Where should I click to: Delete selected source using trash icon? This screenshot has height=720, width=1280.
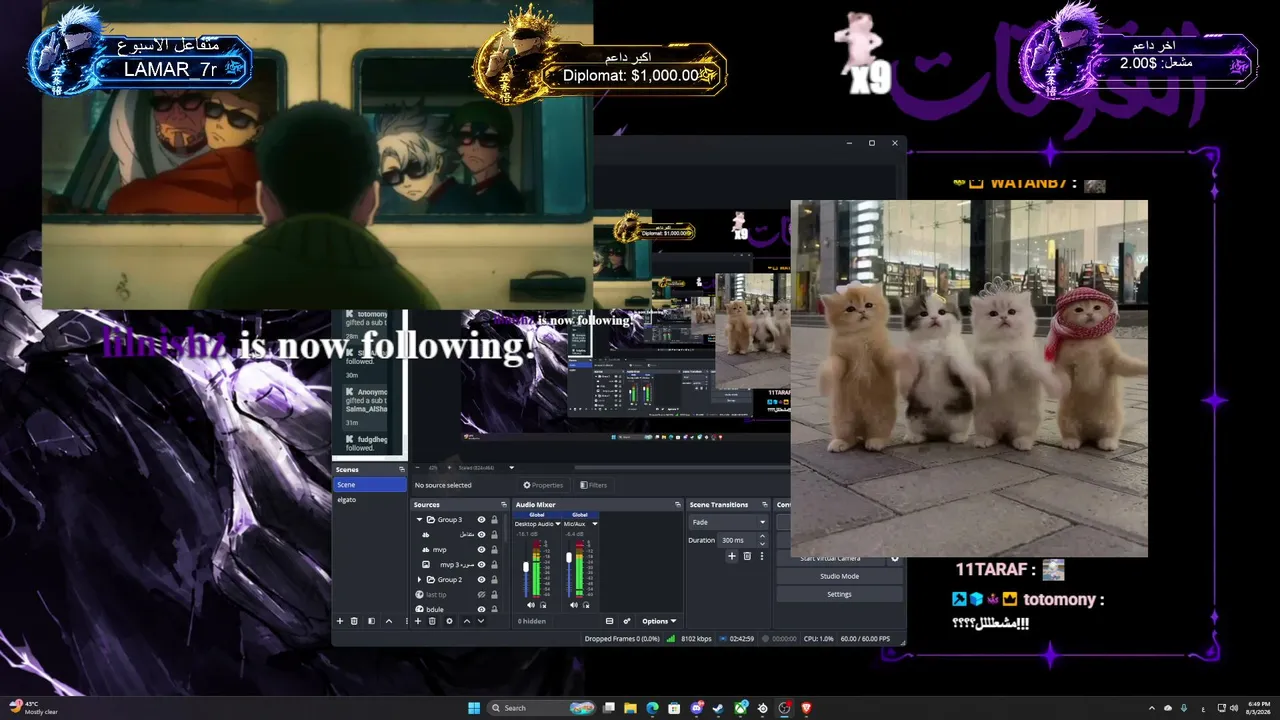point(432,621)
